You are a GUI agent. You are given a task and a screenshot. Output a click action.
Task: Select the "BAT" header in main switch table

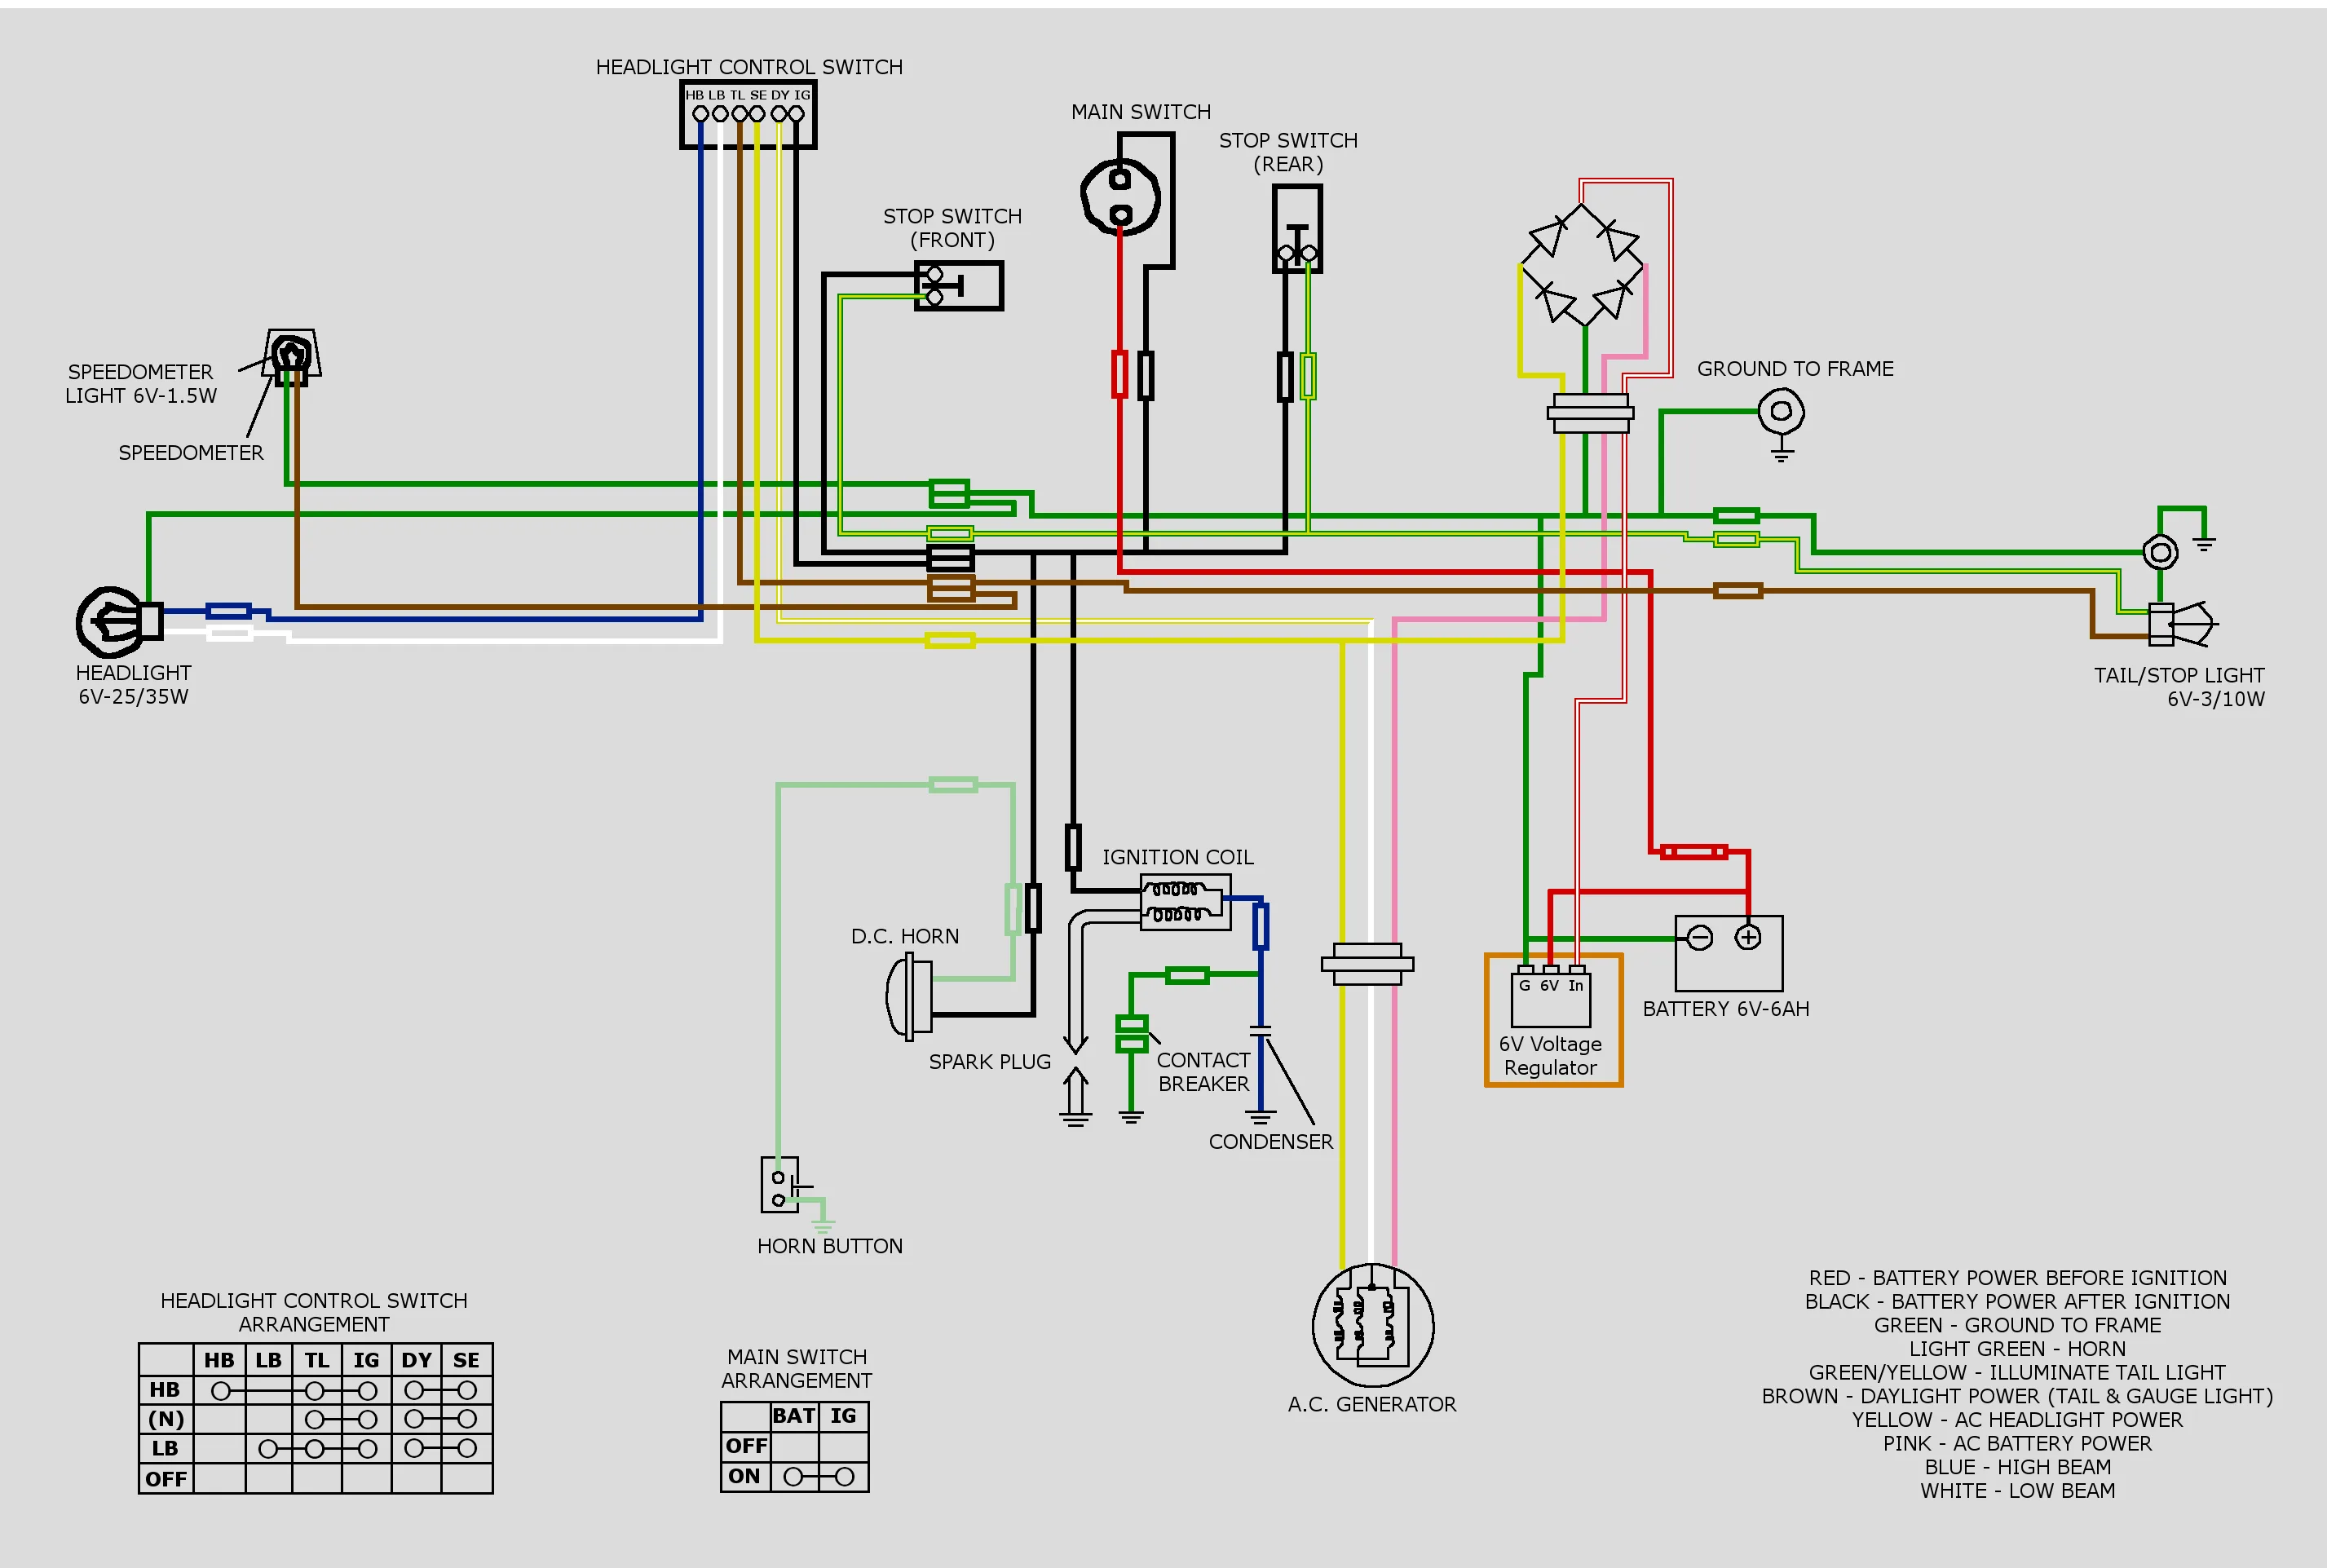[x=793, y=1416]
